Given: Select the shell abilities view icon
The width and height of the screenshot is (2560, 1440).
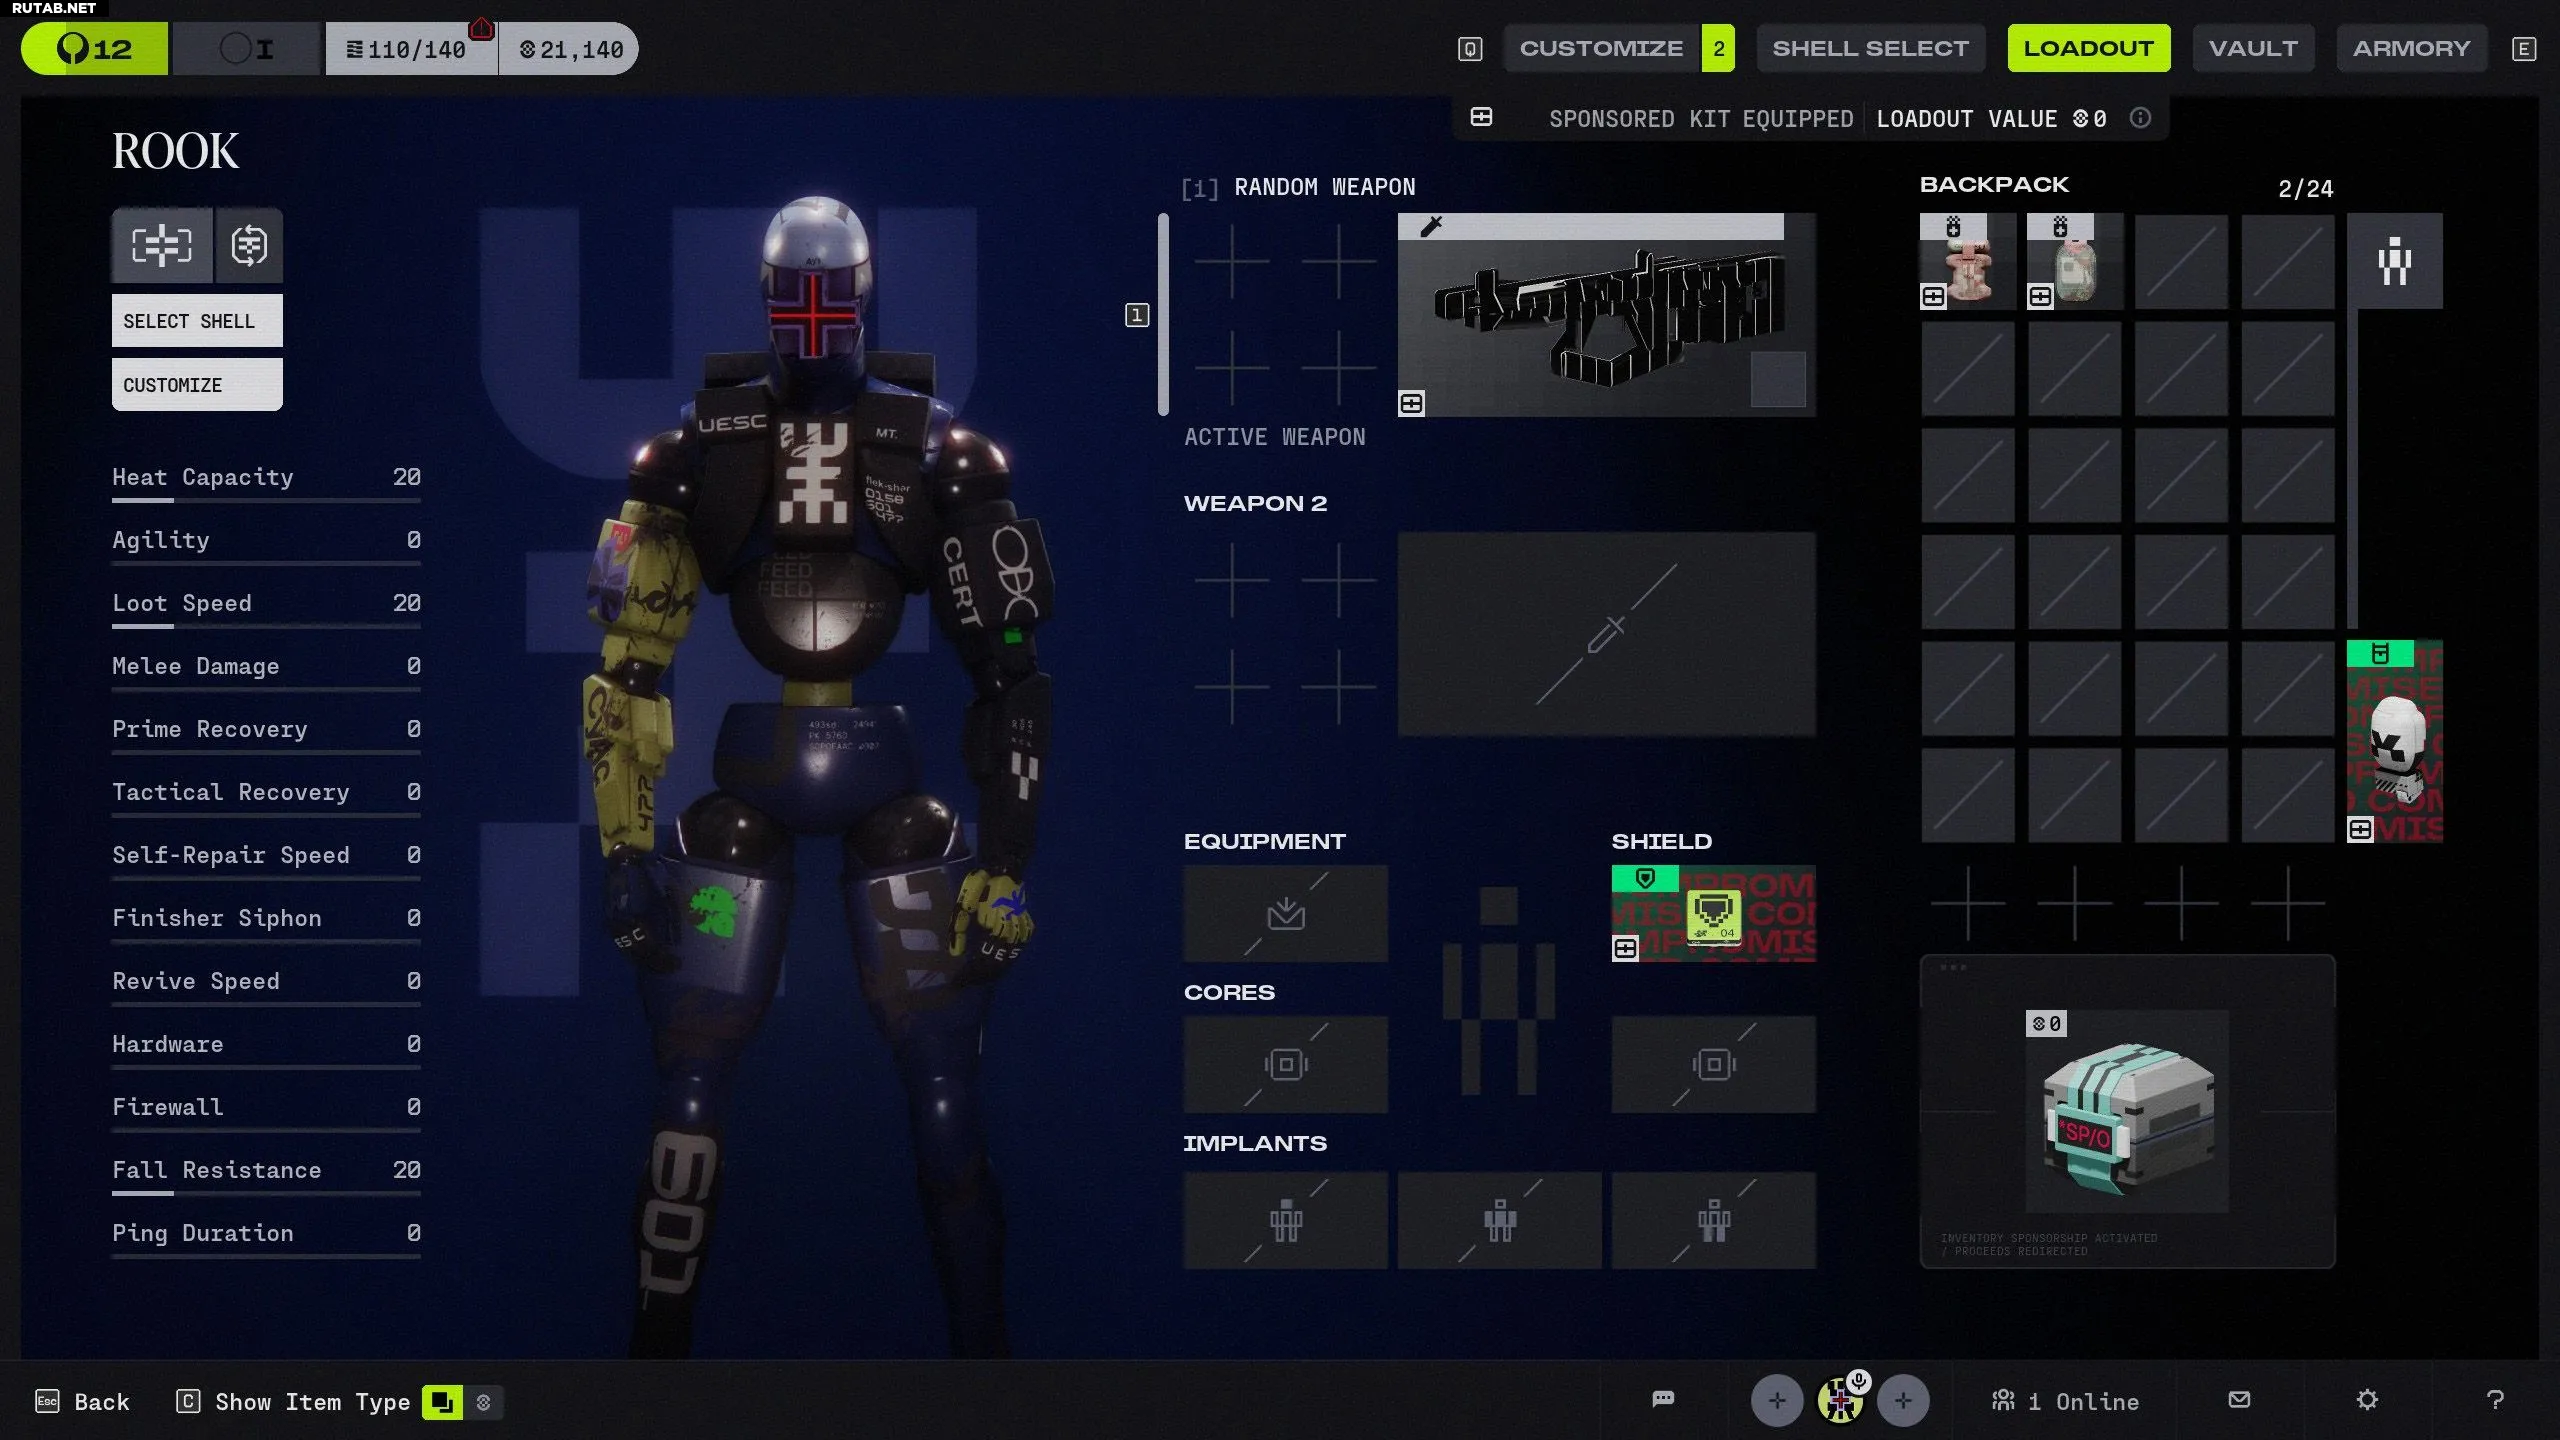Looking at the screenshot, I should [x=249, y=245].
